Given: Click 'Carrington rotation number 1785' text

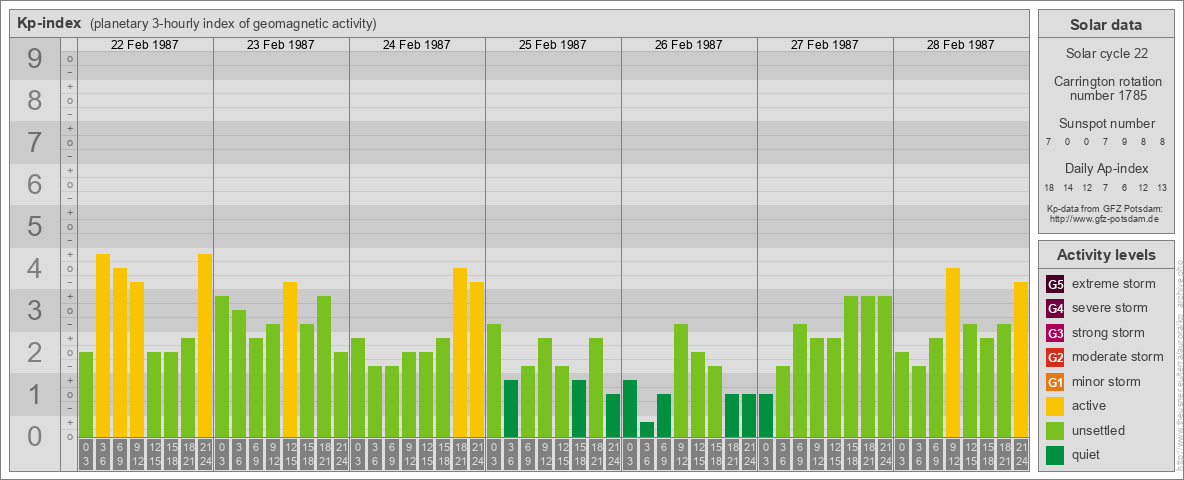Looking at the screenshot, I should 1106,88.
